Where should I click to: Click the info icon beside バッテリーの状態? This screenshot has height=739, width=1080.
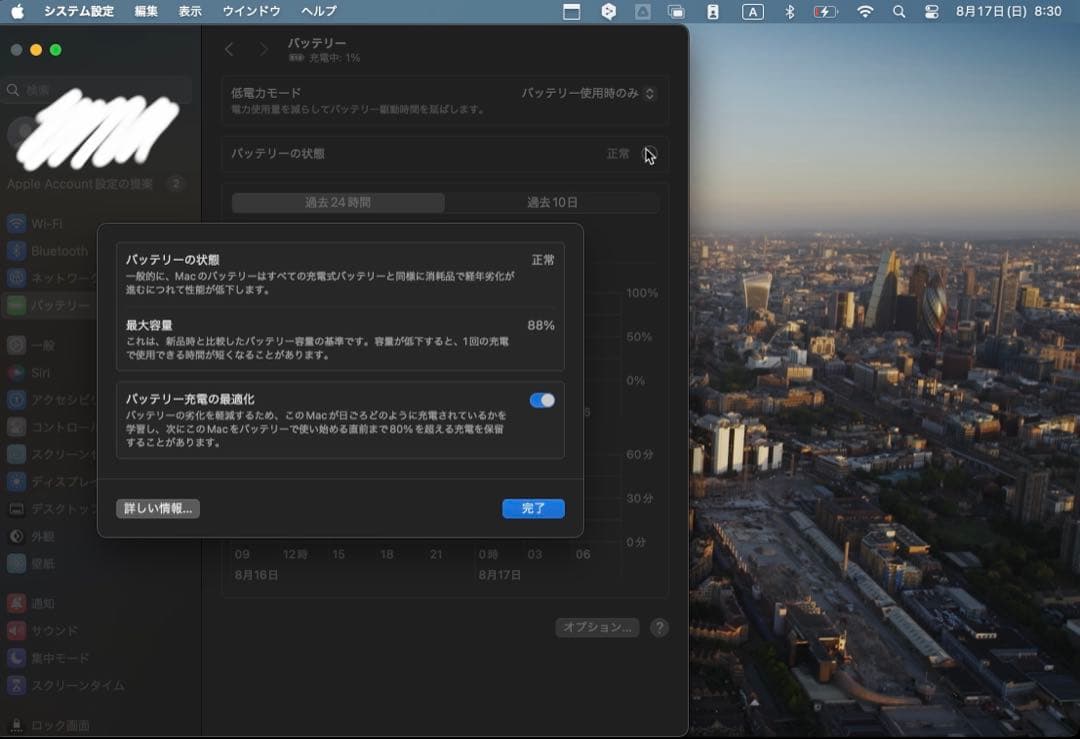click(650, 154)
